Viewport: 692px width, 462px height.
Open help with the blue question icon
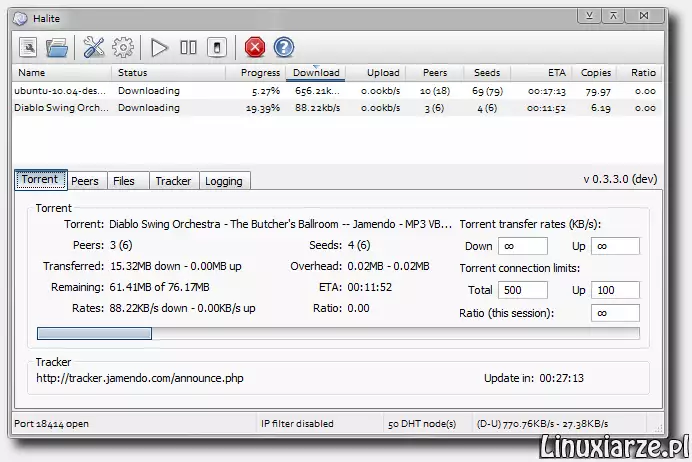[x=284, y=47]
